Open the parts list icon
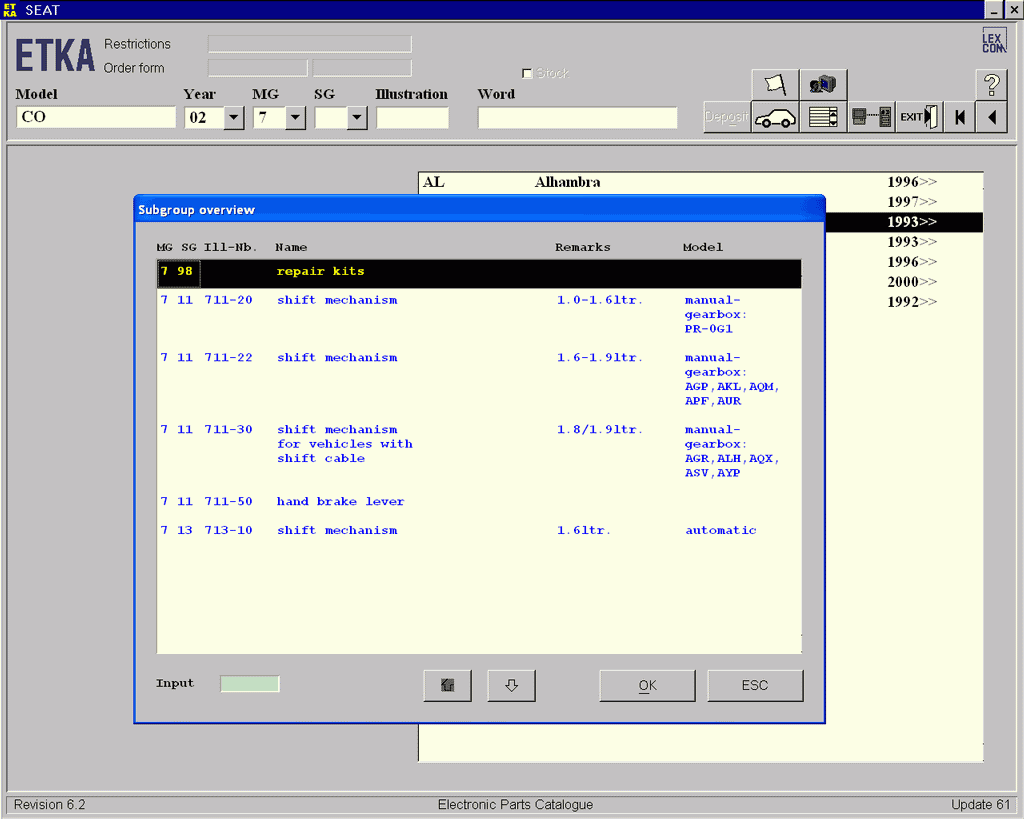 pos(823,118)
